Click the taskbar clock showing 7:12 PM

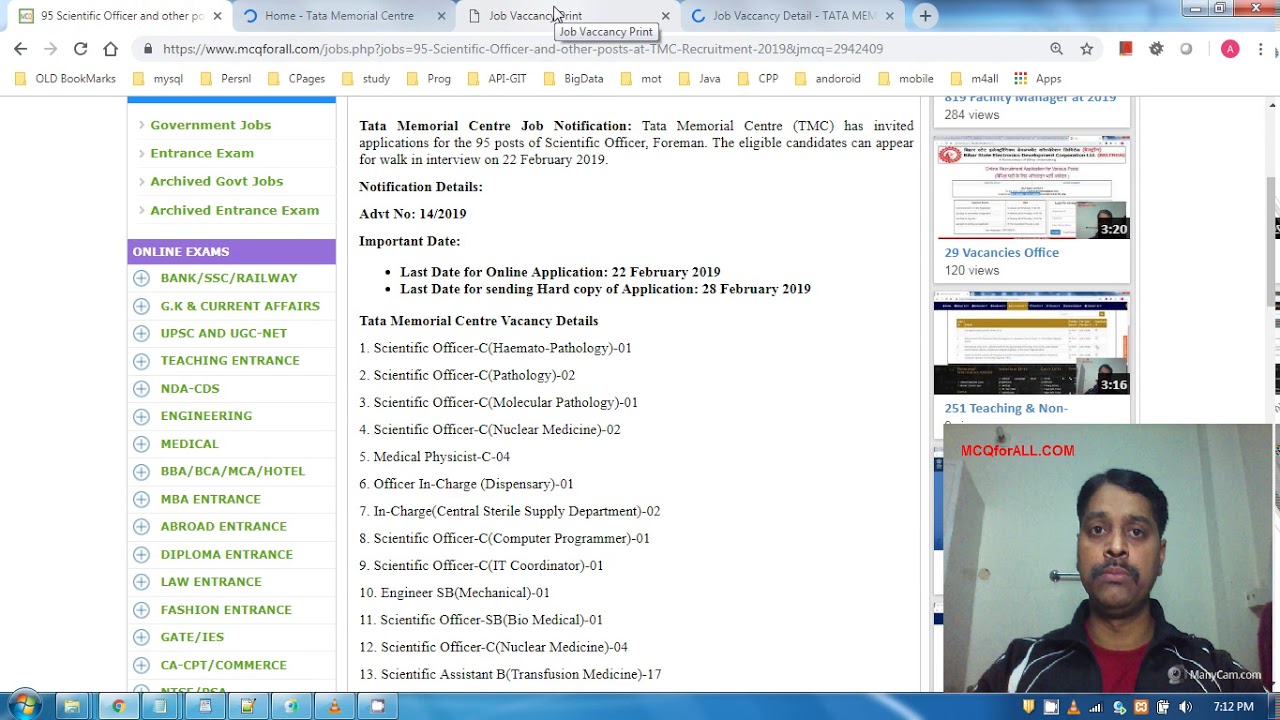click(1232, 707)
